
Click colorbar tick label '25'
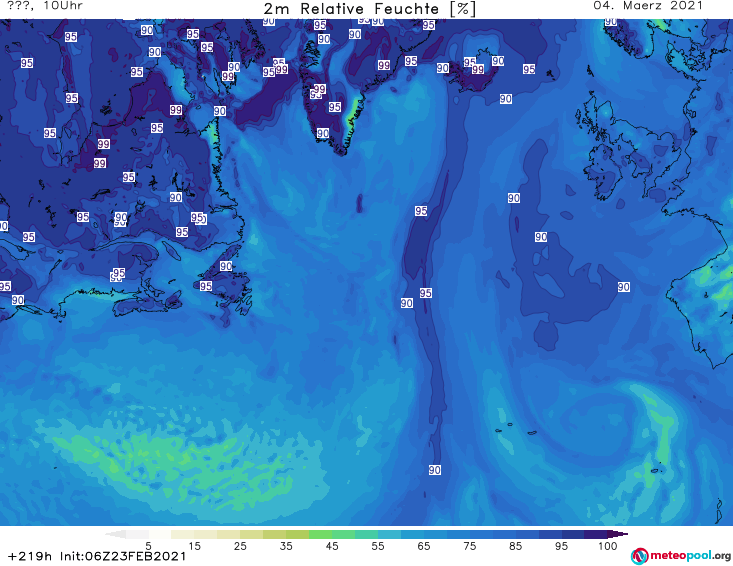pos(240,546)
